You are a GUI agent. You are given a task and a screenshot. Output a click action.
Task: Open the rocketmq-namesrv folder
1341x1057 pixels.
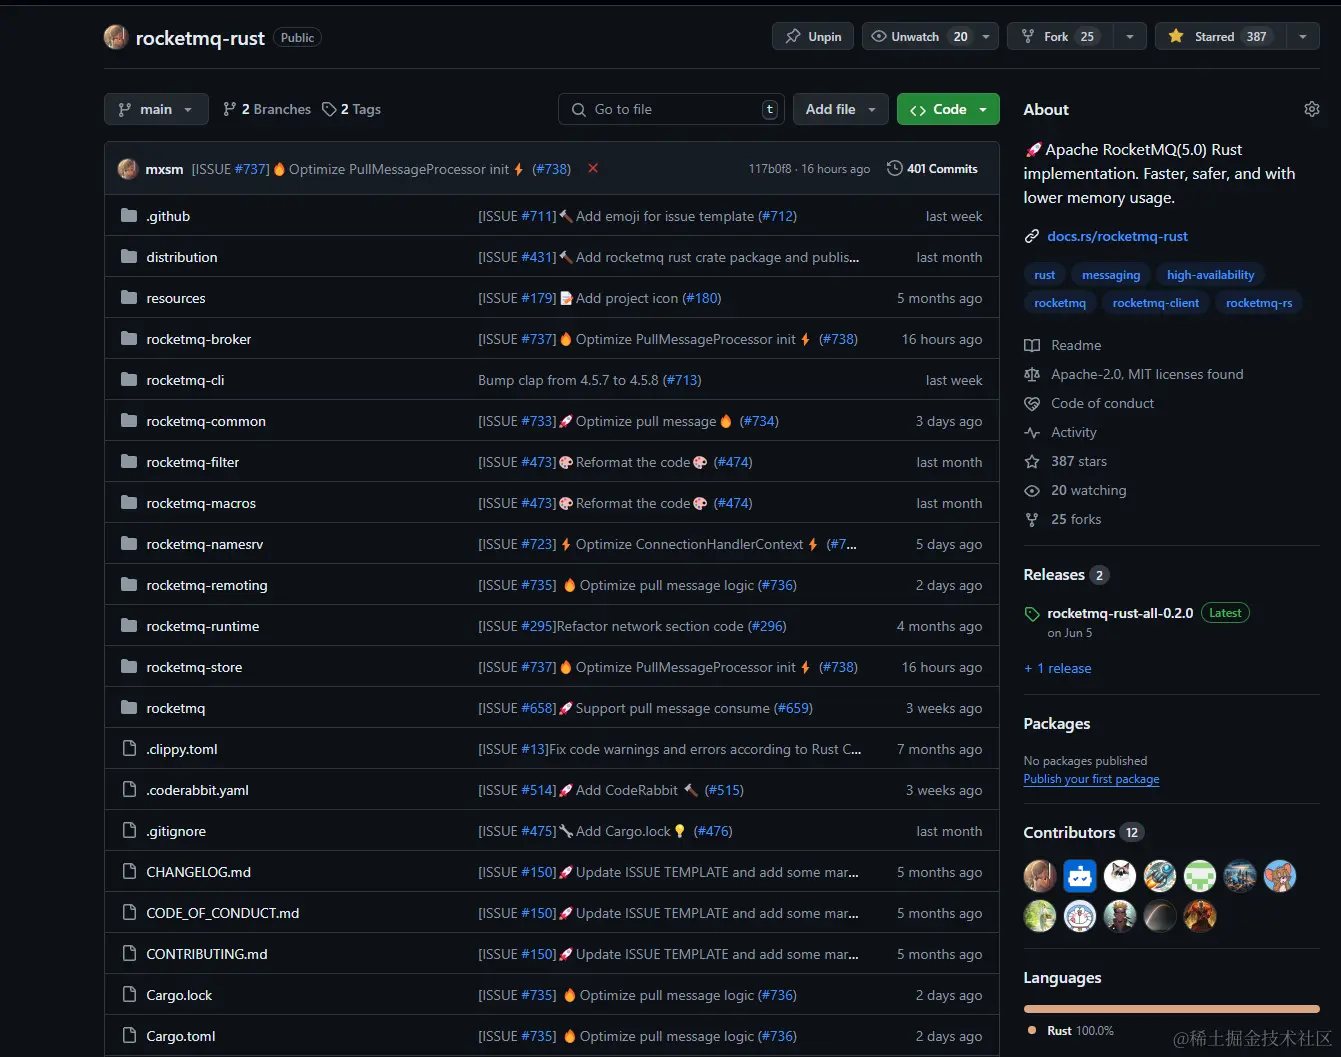coord(205,544)
